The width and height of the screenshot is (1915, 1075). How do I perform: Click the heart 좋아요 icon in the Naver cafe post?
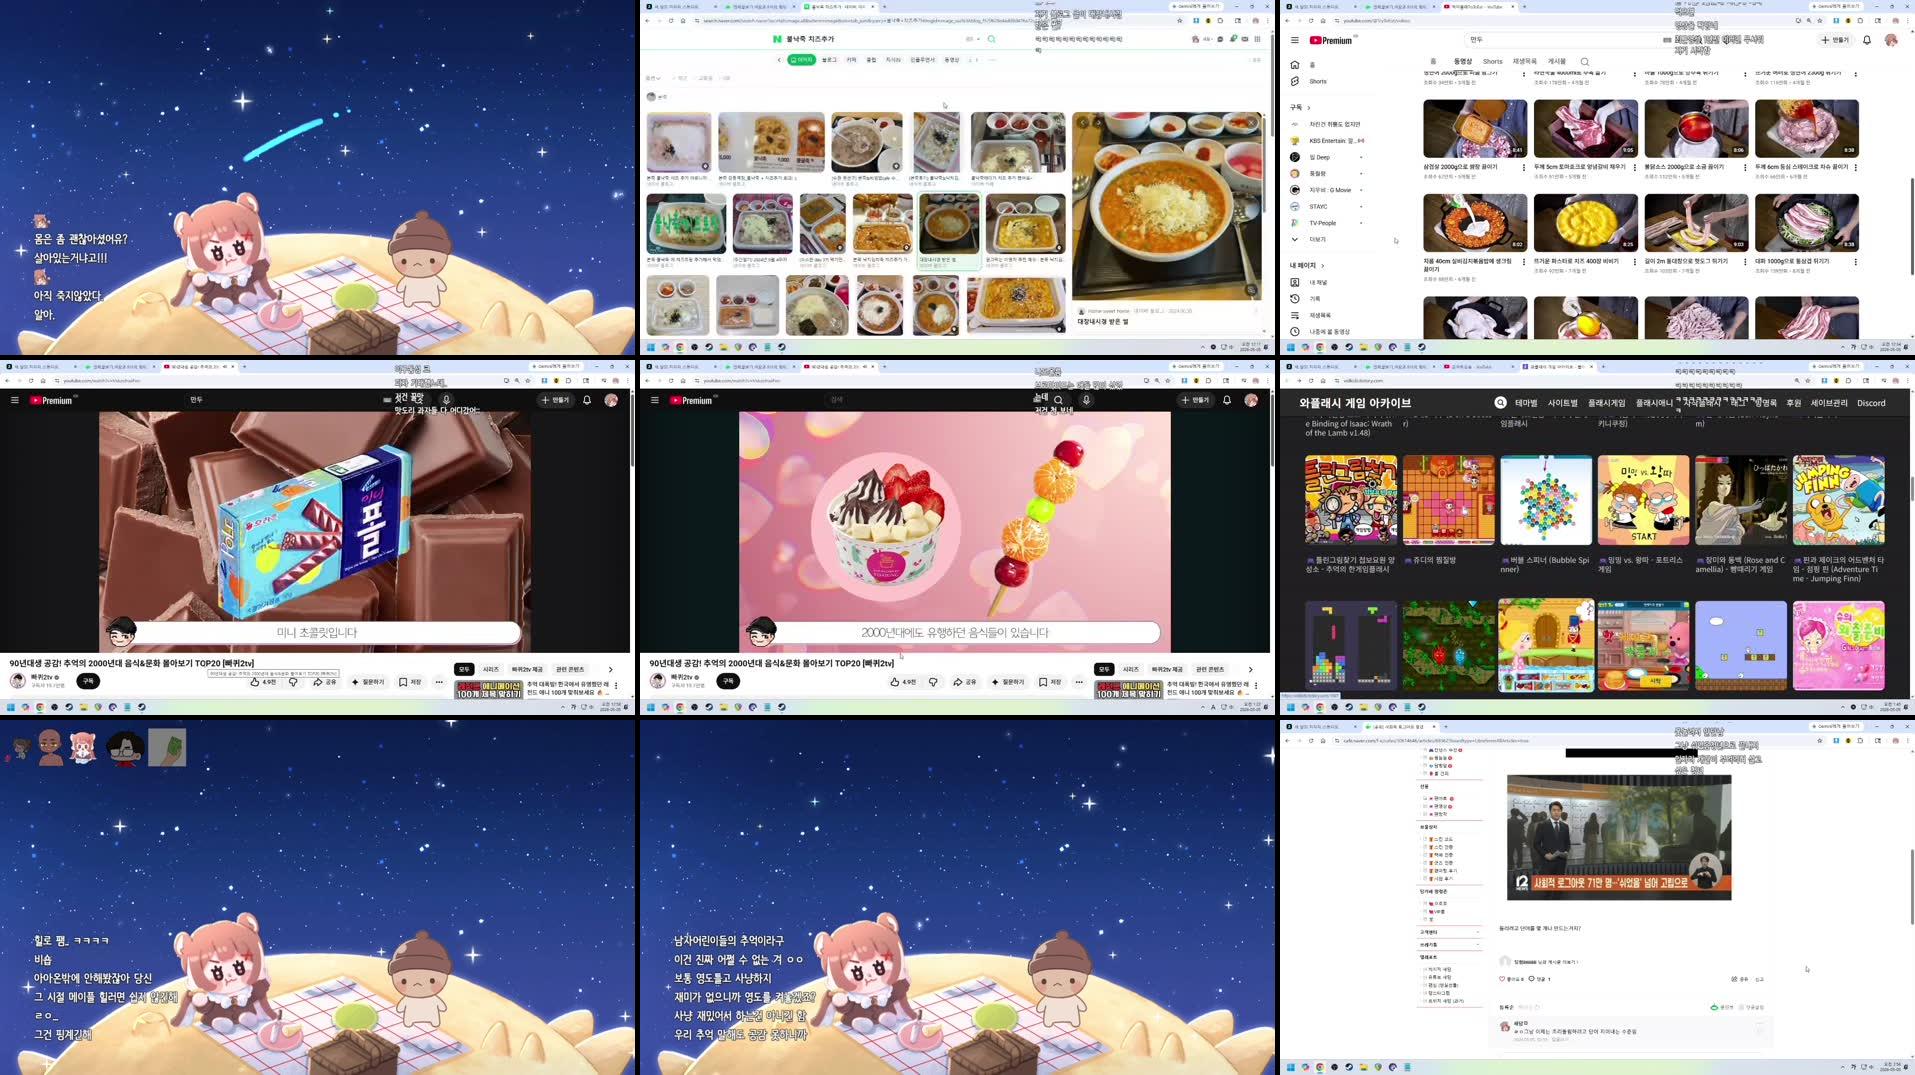point(1502,979)
